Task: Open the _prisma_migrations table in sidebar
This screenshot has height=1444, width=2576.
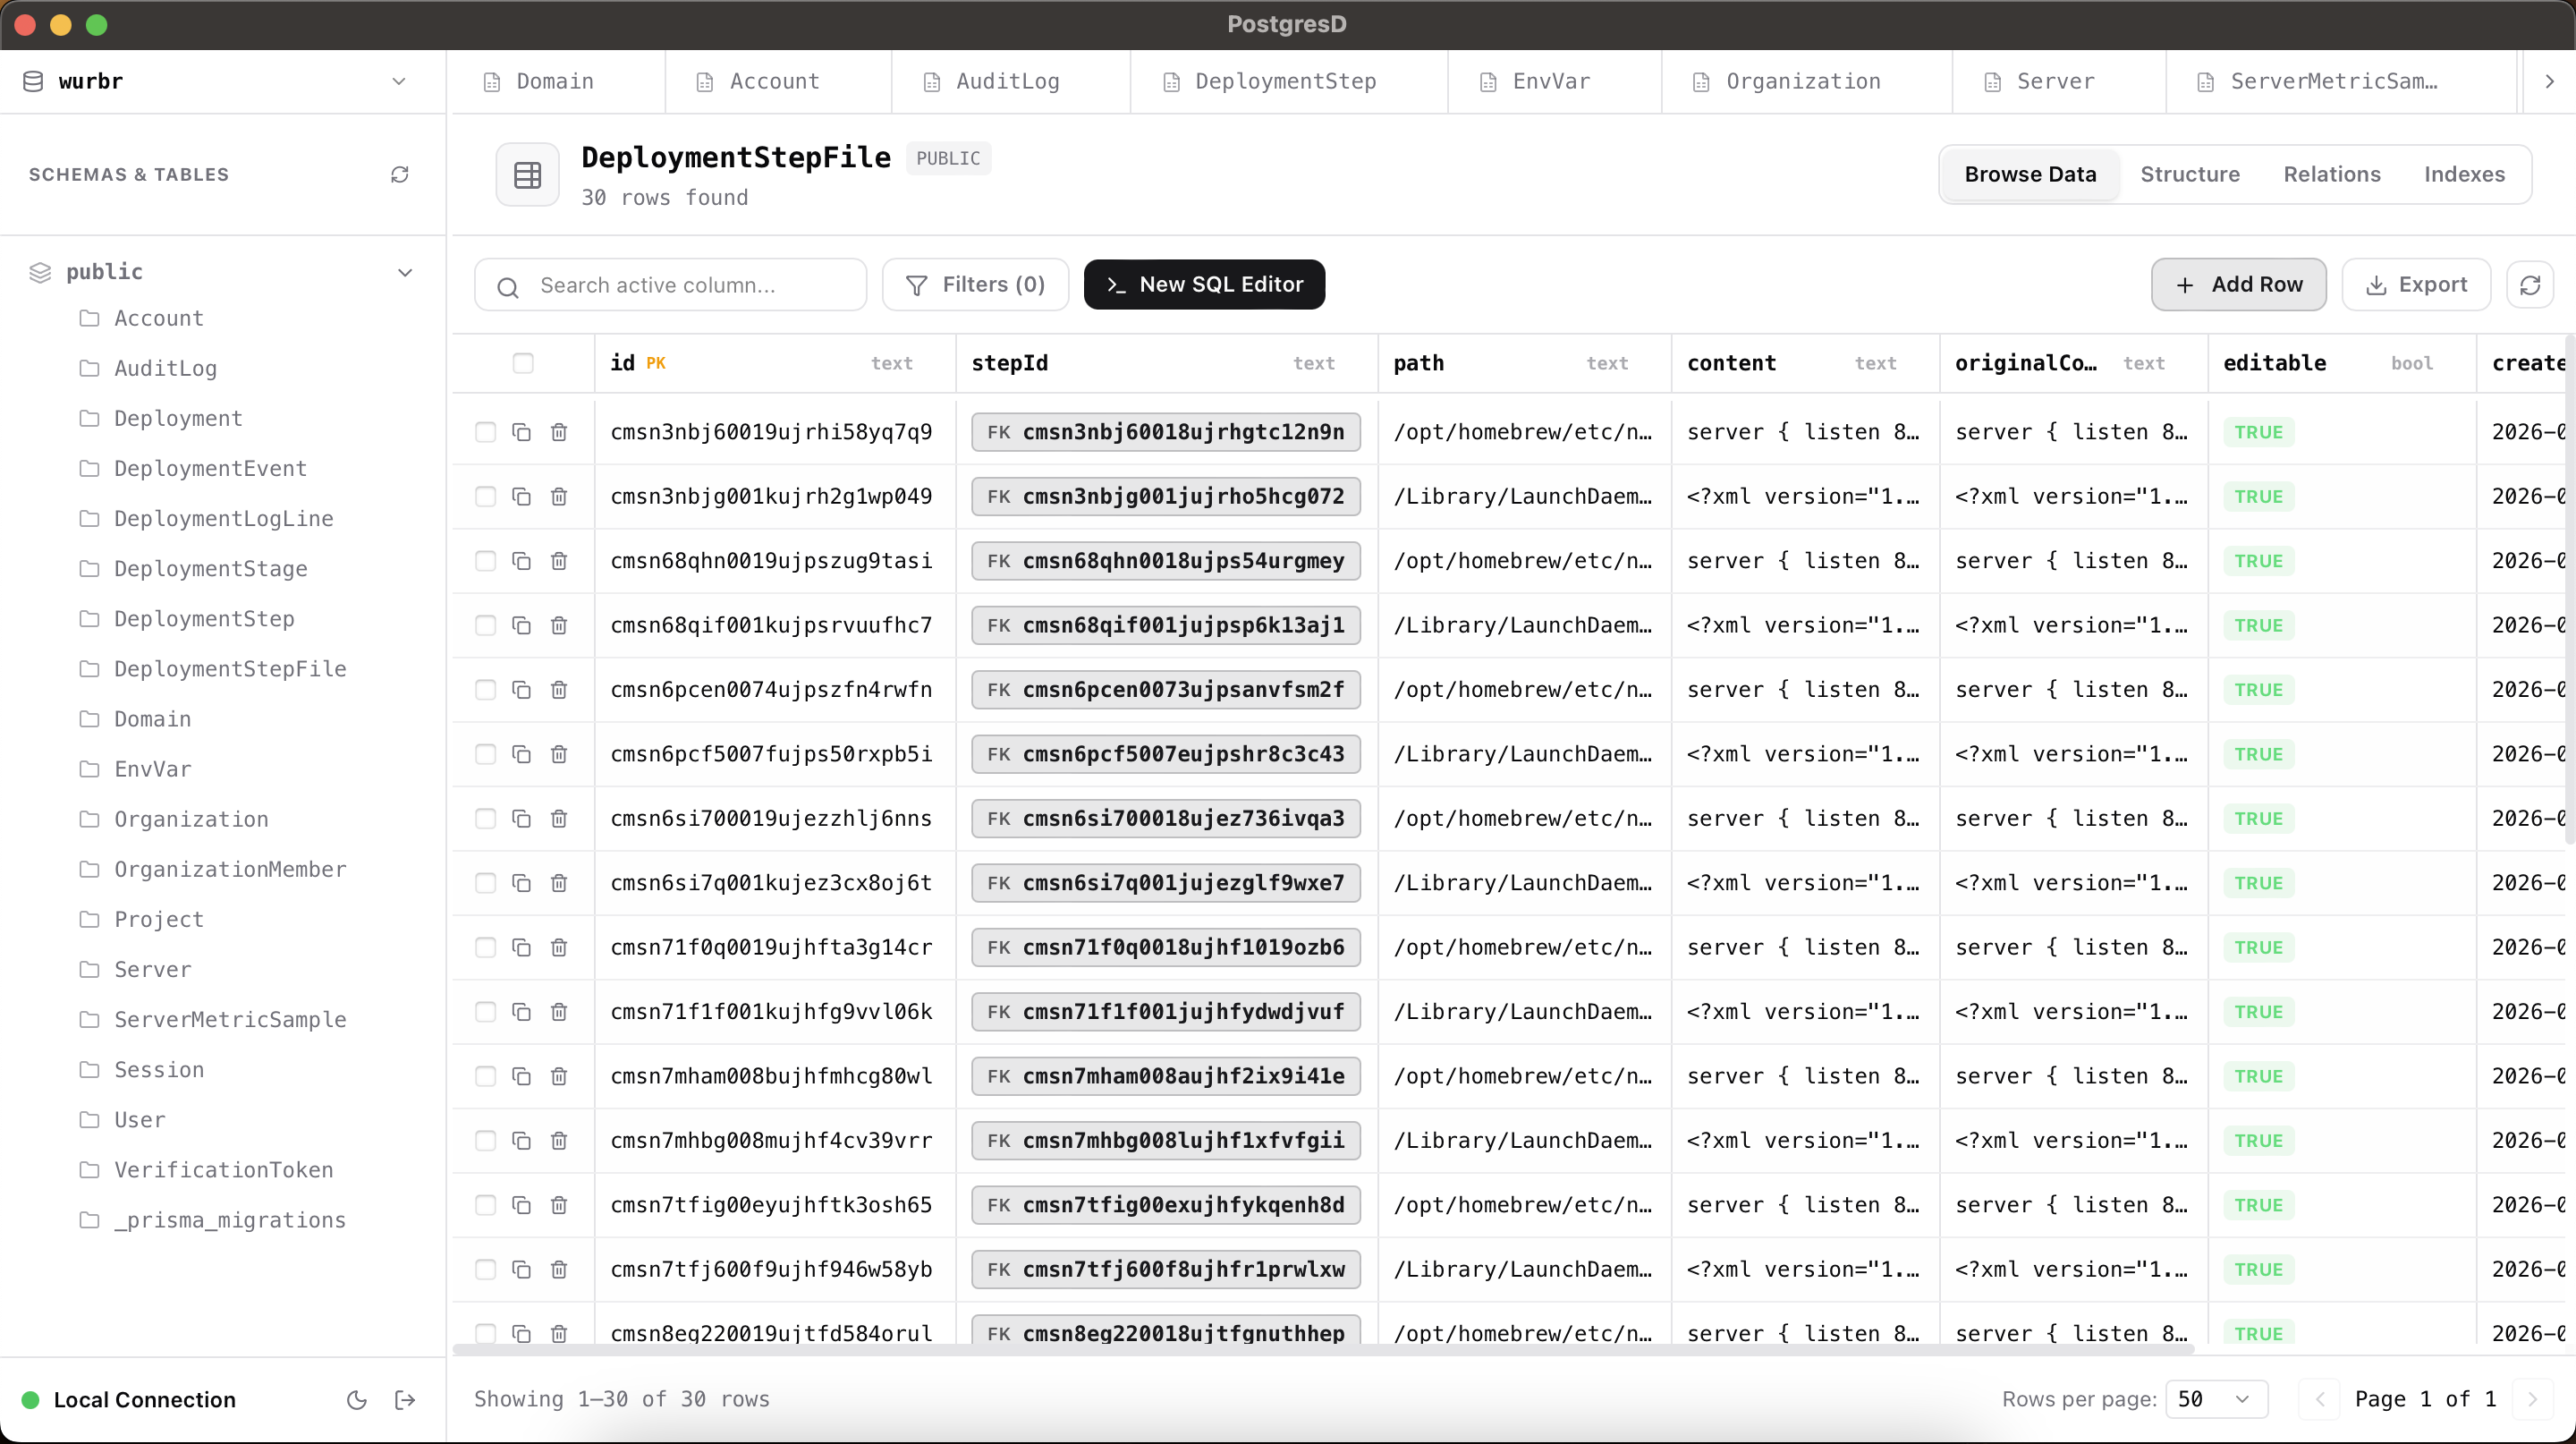Action: coord(230,1220)
